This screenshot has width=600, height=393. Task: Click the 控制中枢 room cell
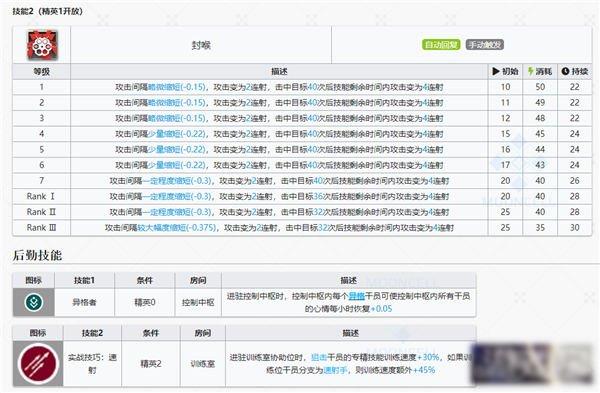(198, 302)
